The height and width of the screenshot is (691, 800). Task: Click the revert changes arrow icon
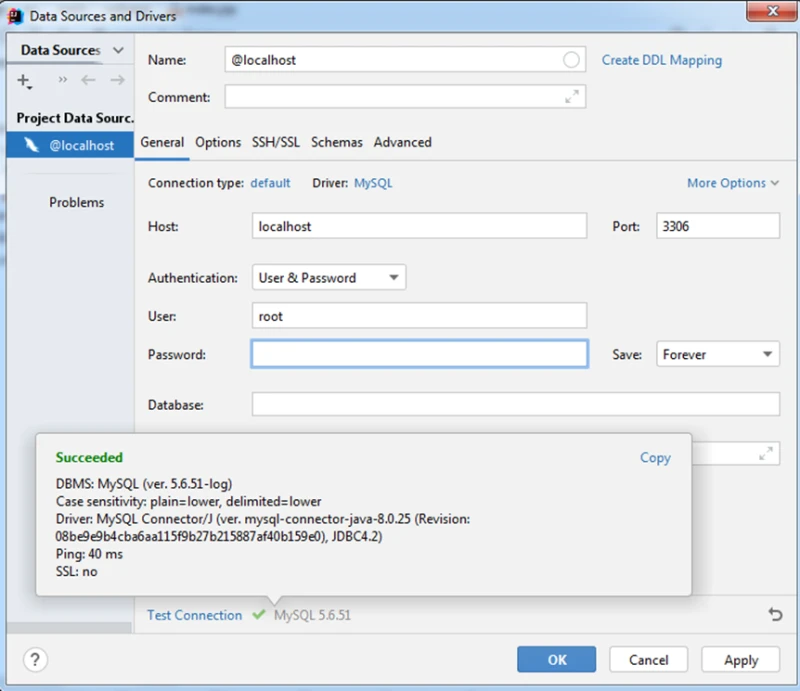tap(775, 615)
